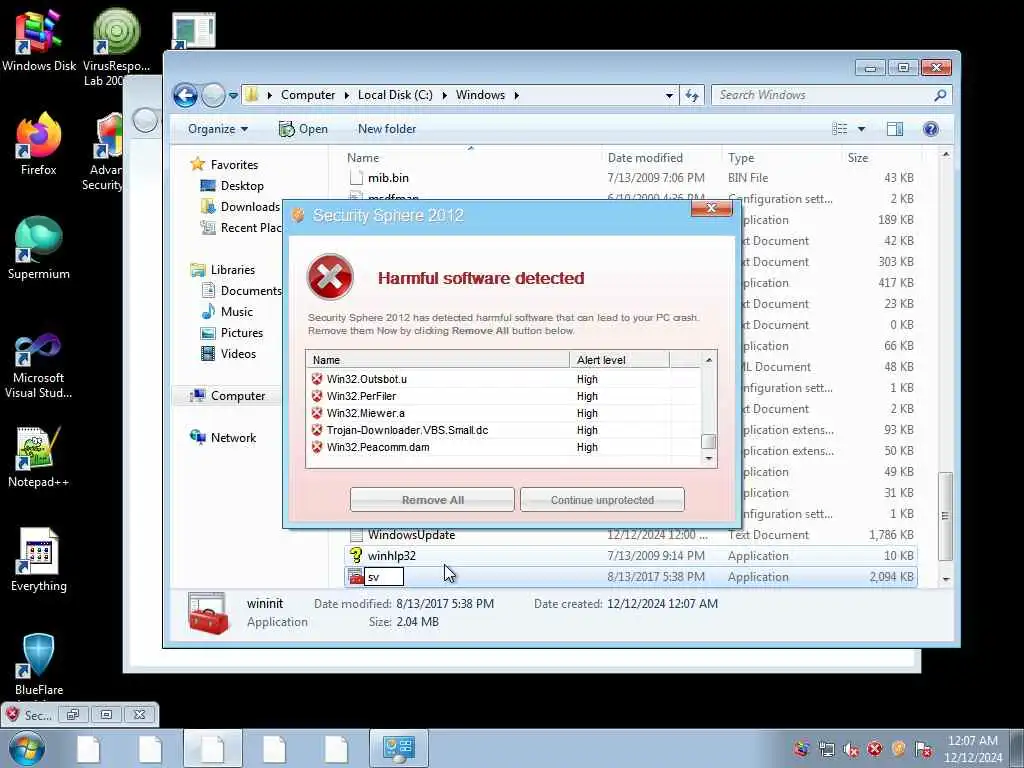
Task: Expand change view options dropdown arrow
Action: [861, 129]
